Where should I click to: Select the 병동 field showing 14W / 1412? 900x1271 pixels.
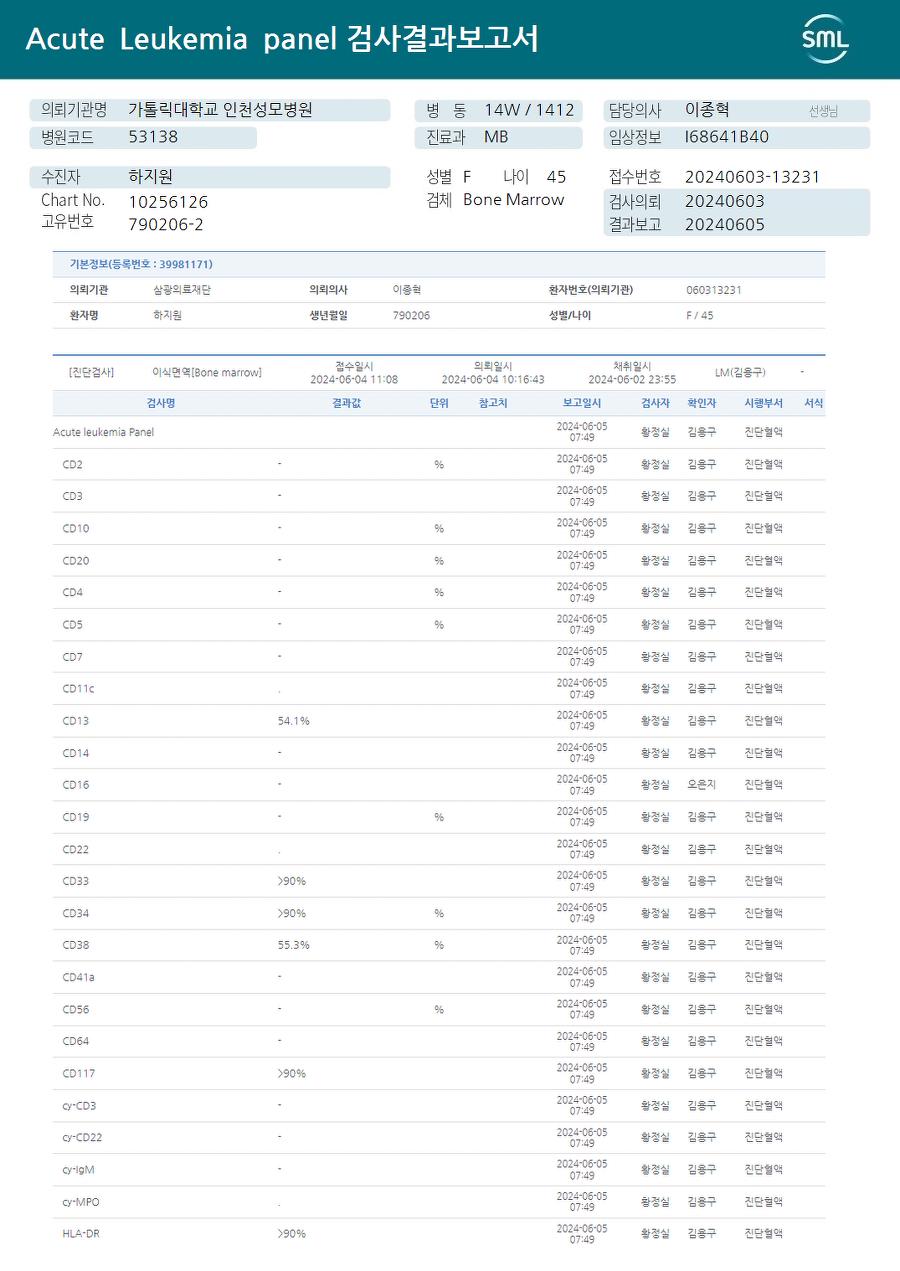[x=528, y=110]
